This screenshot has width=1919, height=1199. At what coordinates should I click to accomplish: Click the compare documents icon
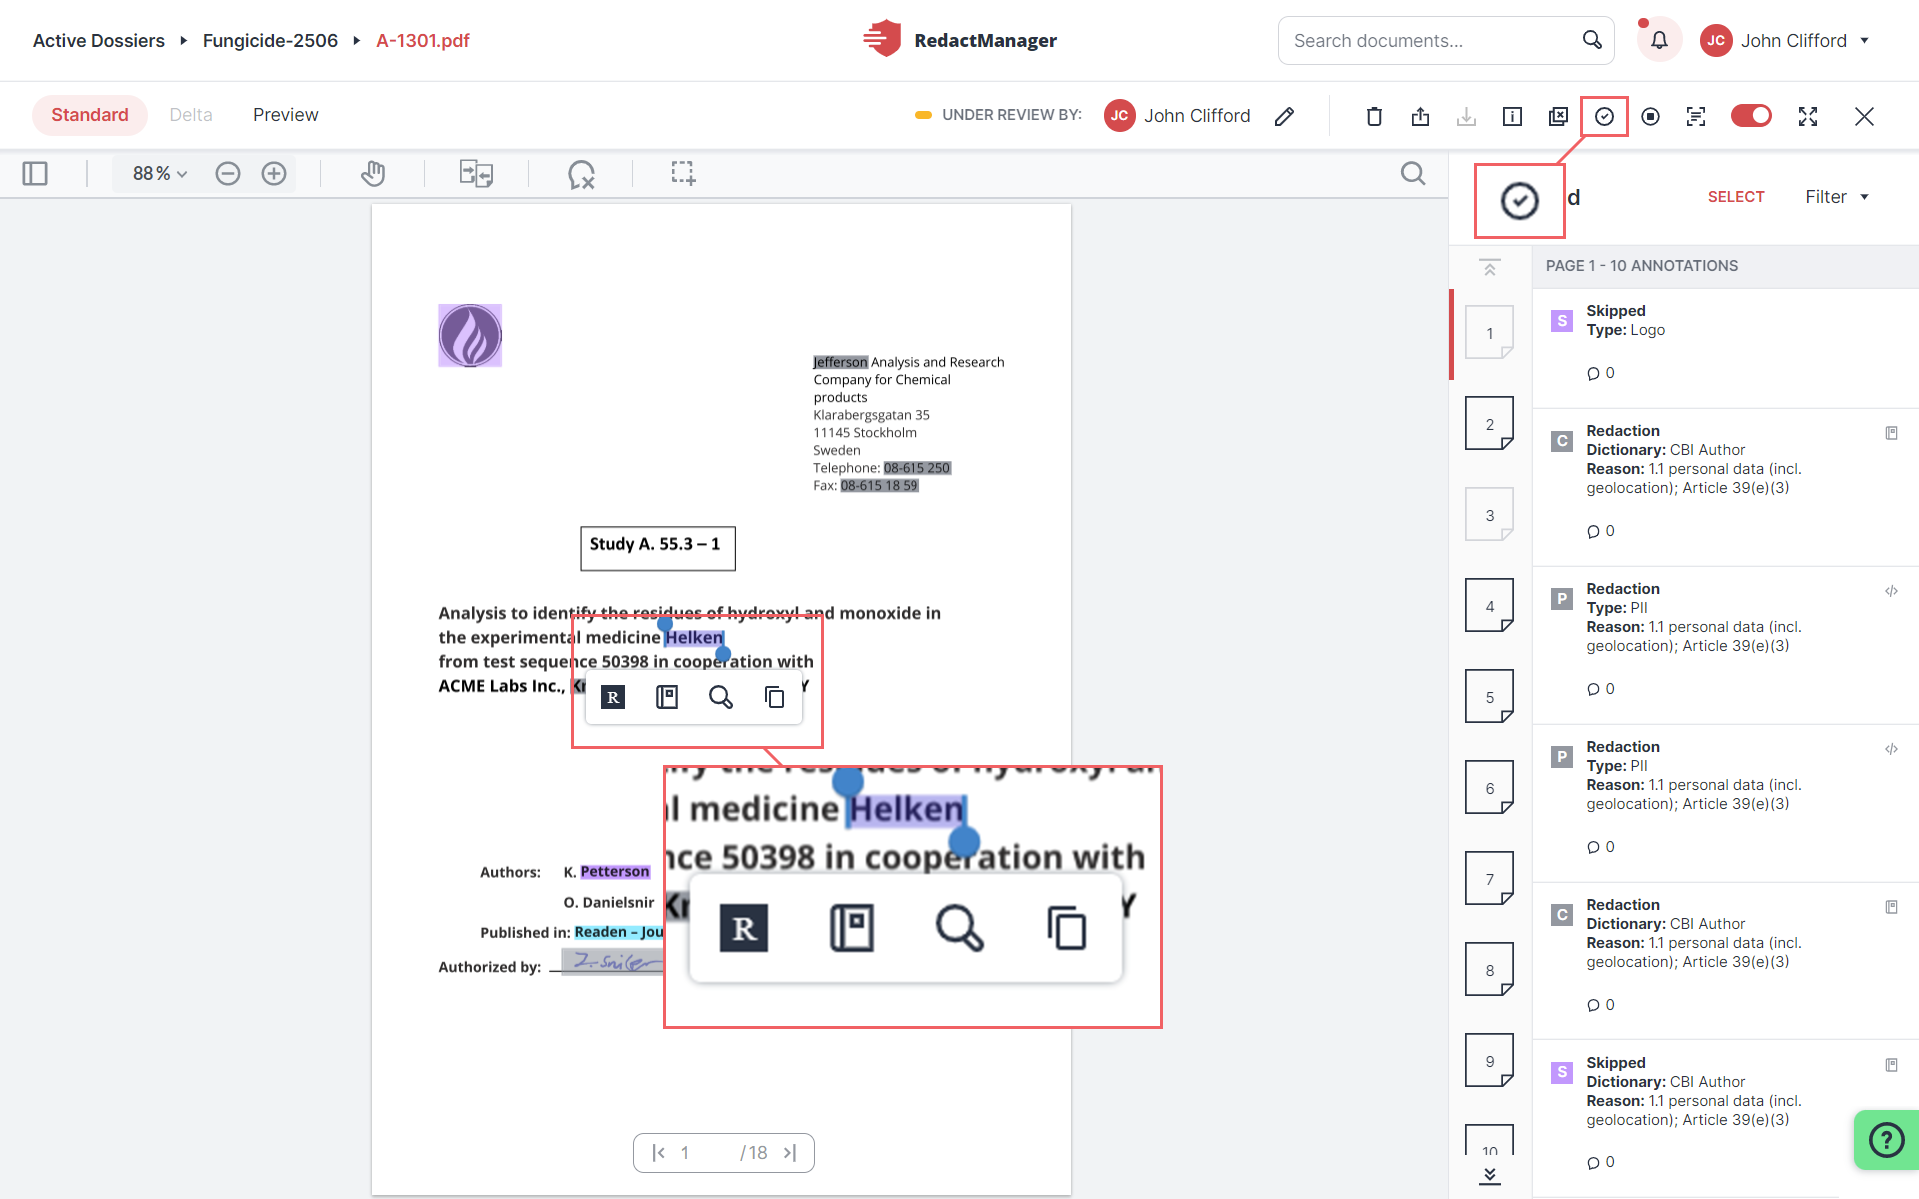(476, 173)
